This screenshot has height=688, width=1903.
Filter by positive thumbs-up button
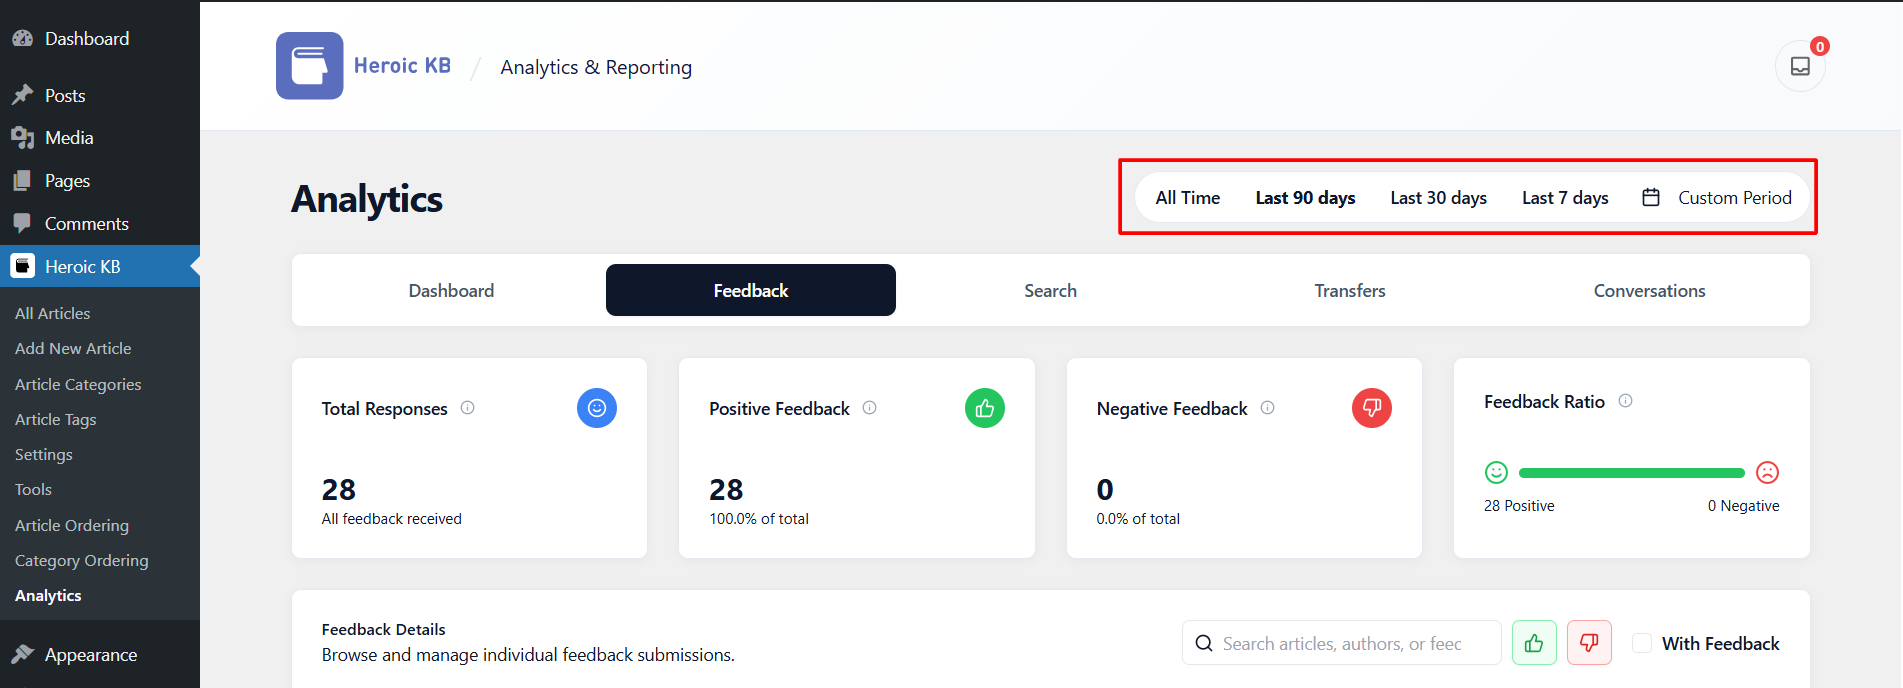(1534, 643)
